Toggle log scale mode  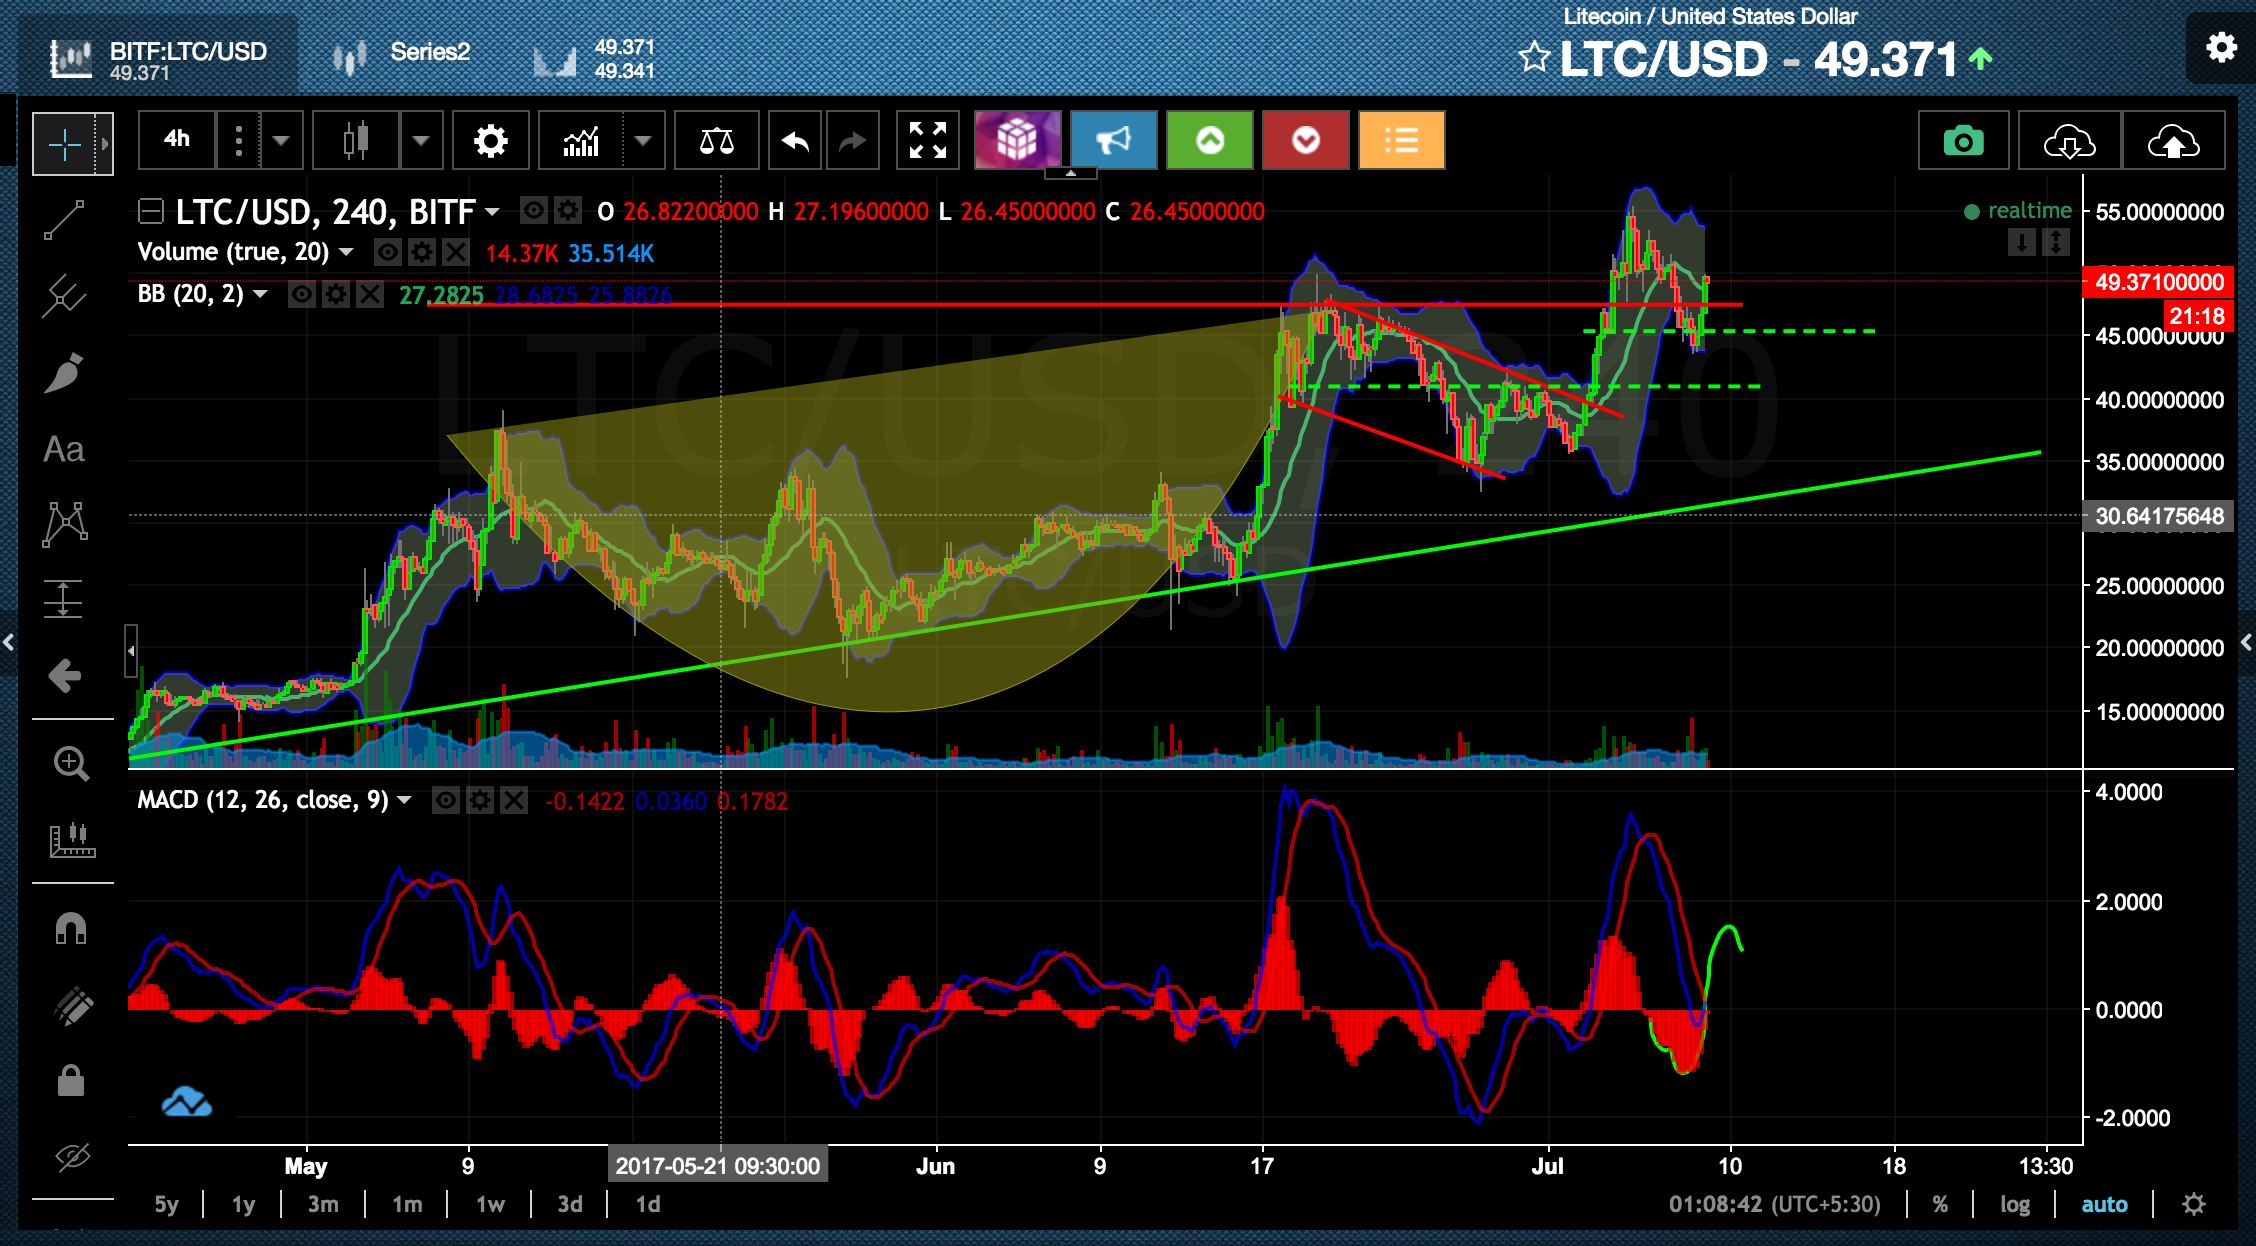point(2015,1204)
